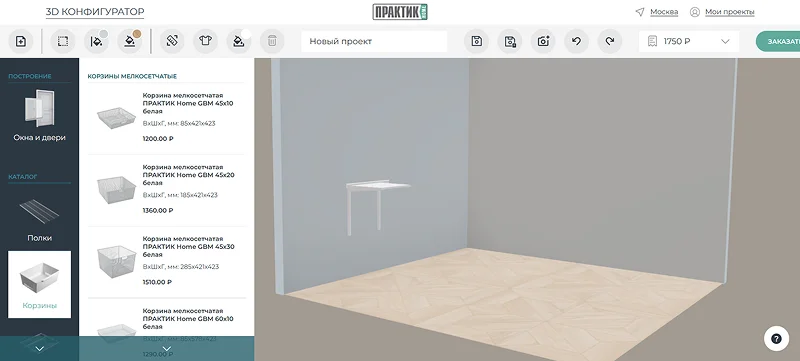Open the Полки catalog category
This screenshot has height=361, width=800.
(x=39, y=219)
